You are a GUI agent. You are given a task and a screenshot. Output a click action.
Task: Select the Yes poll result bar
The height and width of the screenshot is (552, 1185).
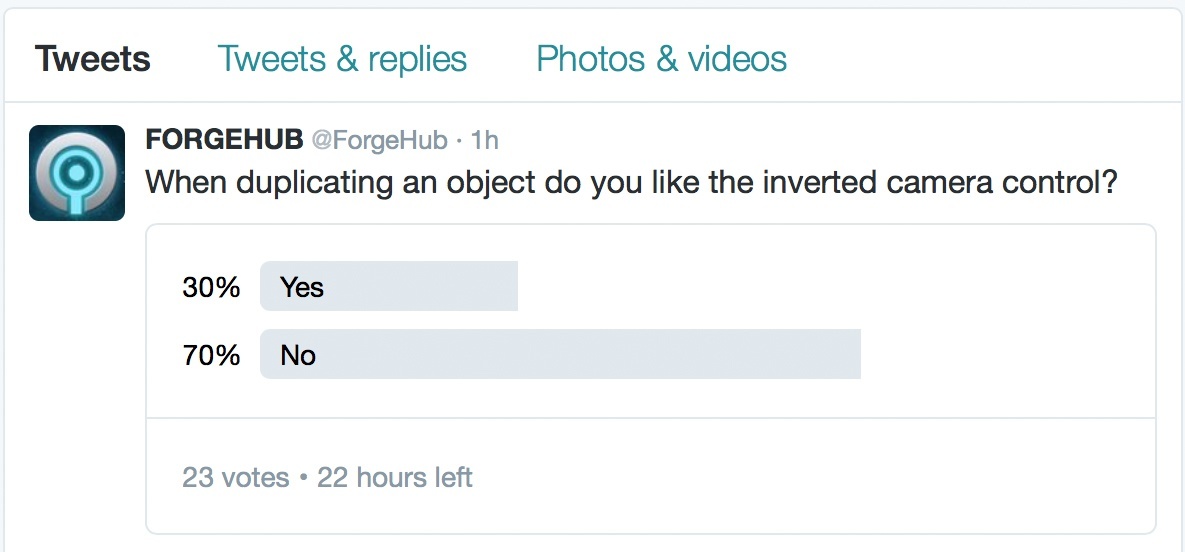tap(389, 287)
